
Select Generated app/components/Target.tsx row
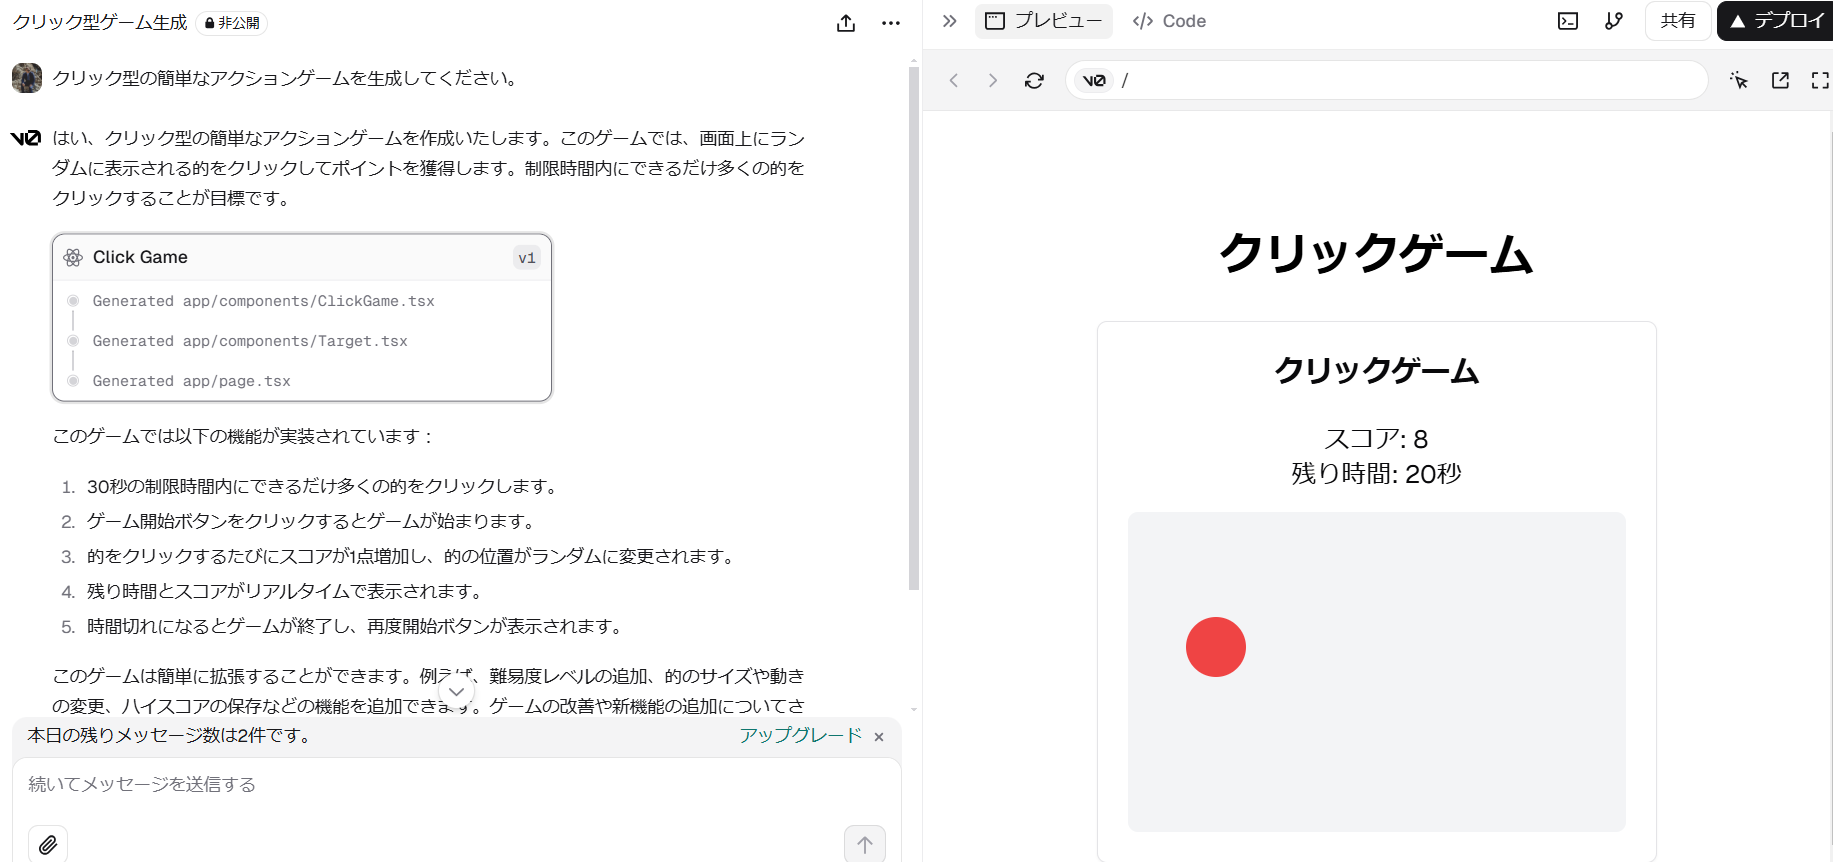[x=250, y=341]
